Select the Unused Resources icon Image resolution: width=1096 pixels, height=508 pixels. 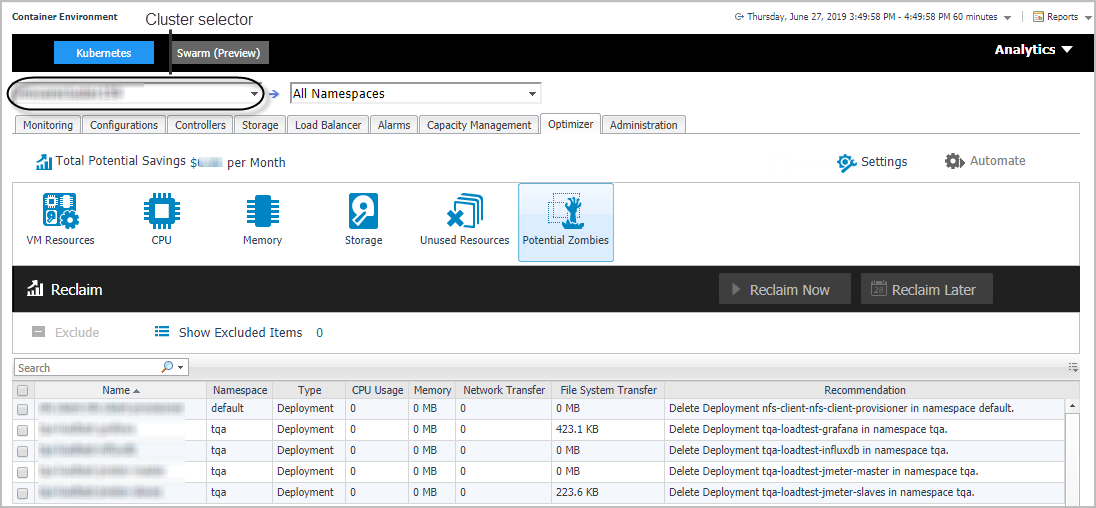(464, 212)
